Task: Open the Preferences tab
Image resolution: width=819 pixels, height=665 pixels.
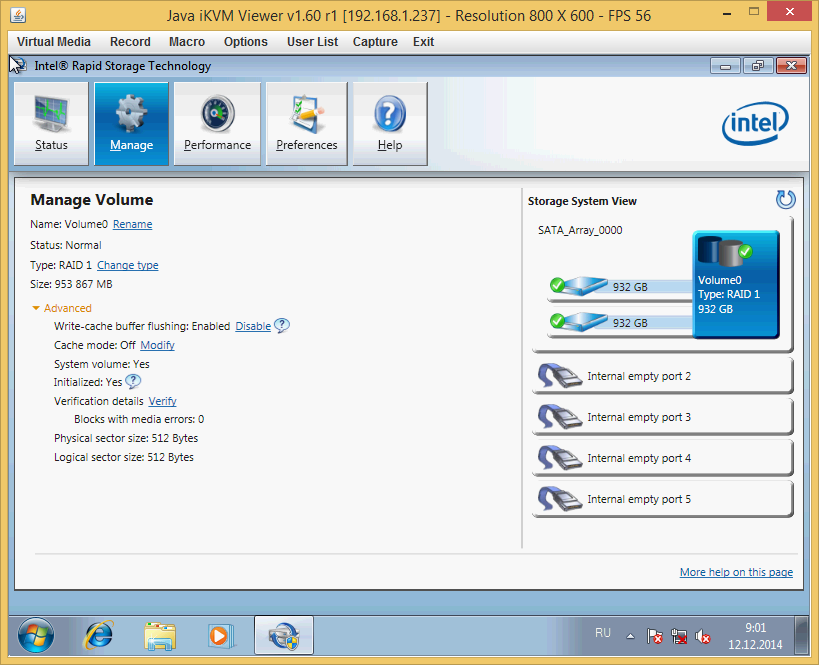Action: [x=307, y=124]
